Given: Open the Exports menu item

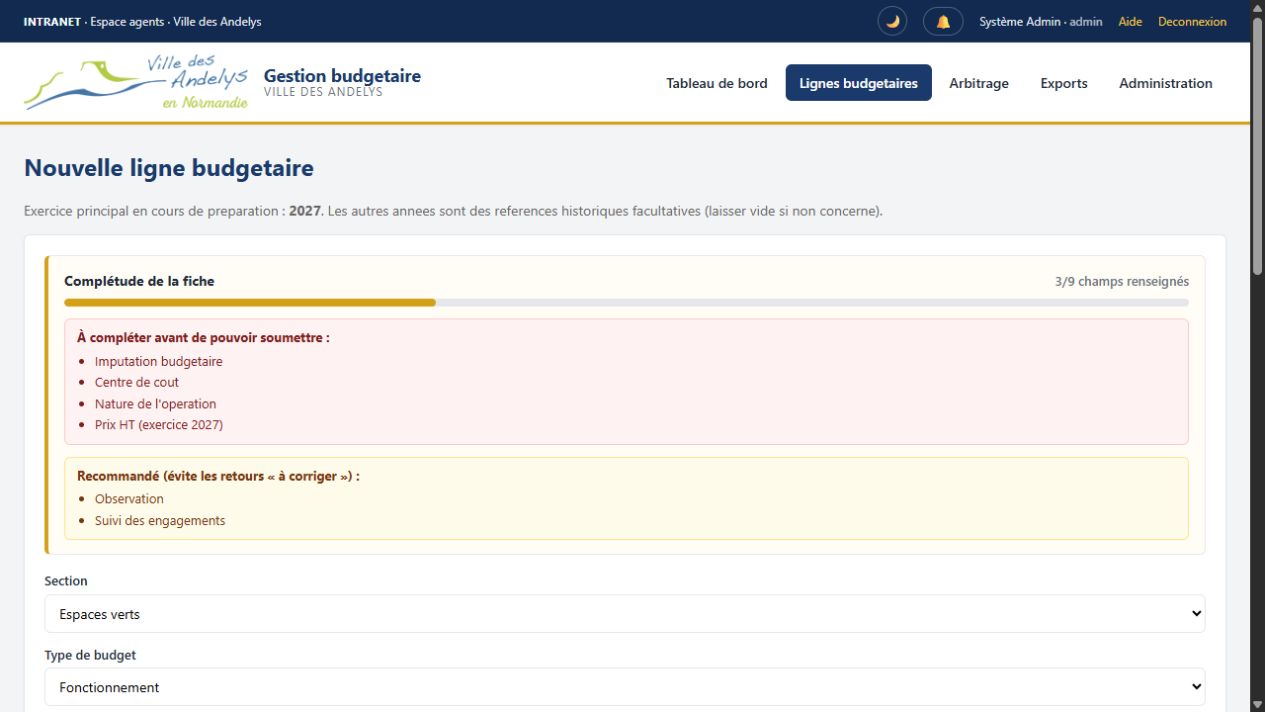Looking at the screenshot, I should coord(1064,83).
